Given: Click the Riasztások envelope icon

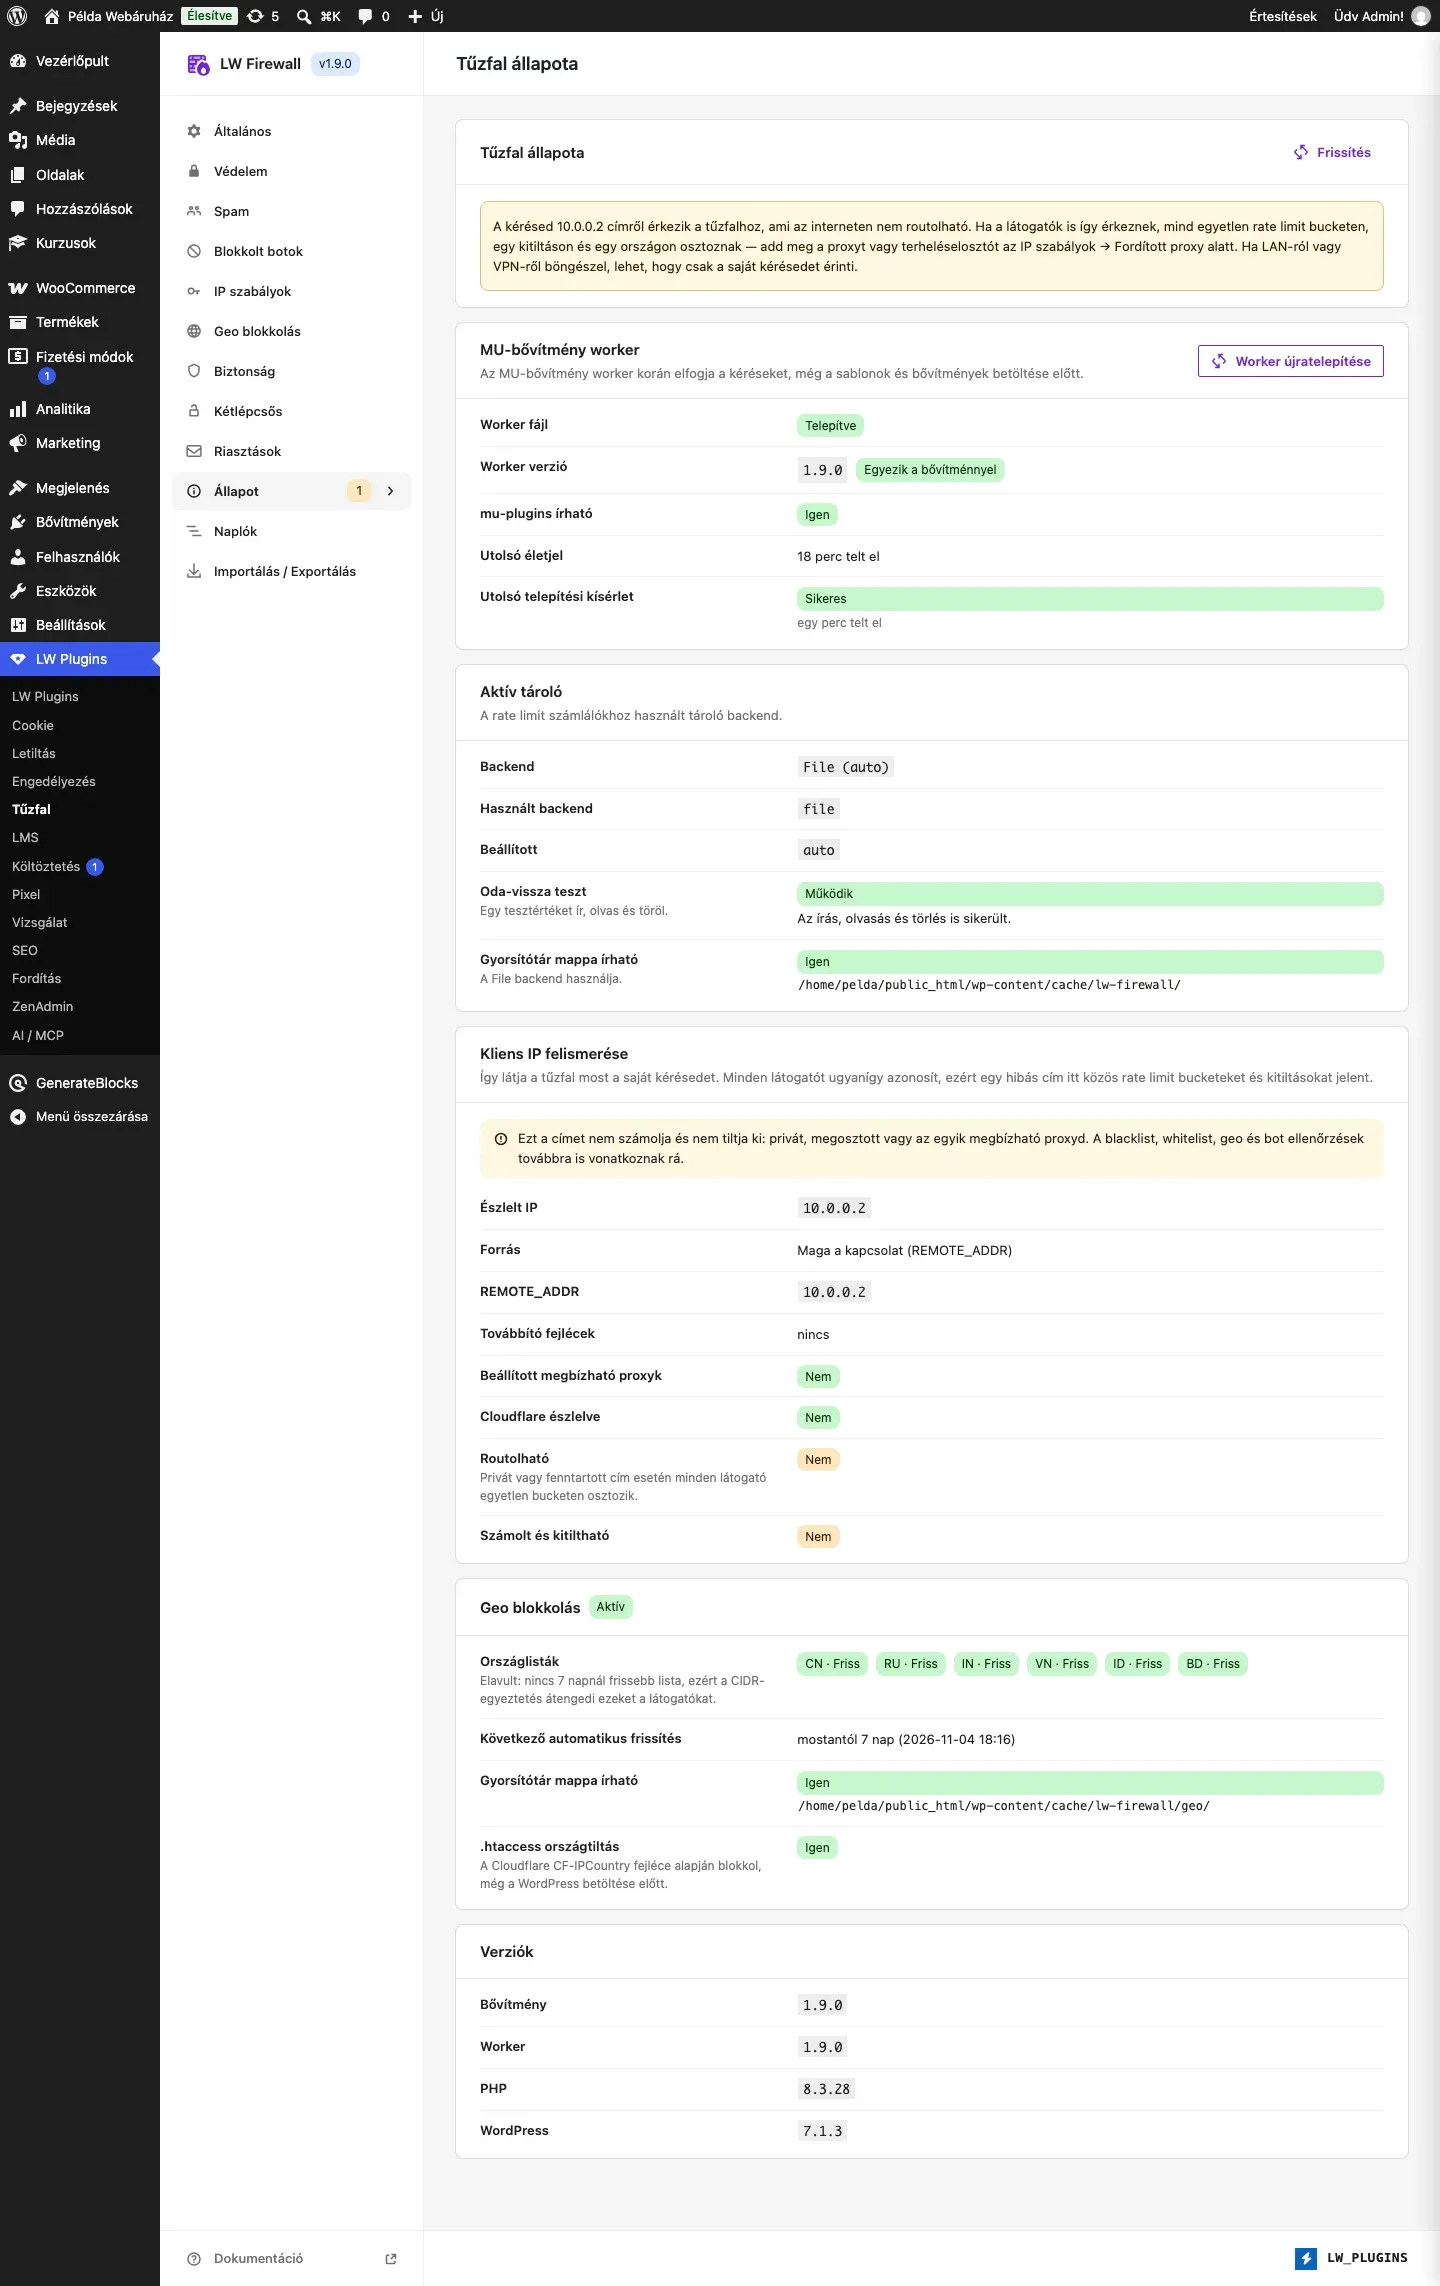Looking at the screenshot, I should click(194, 451).
